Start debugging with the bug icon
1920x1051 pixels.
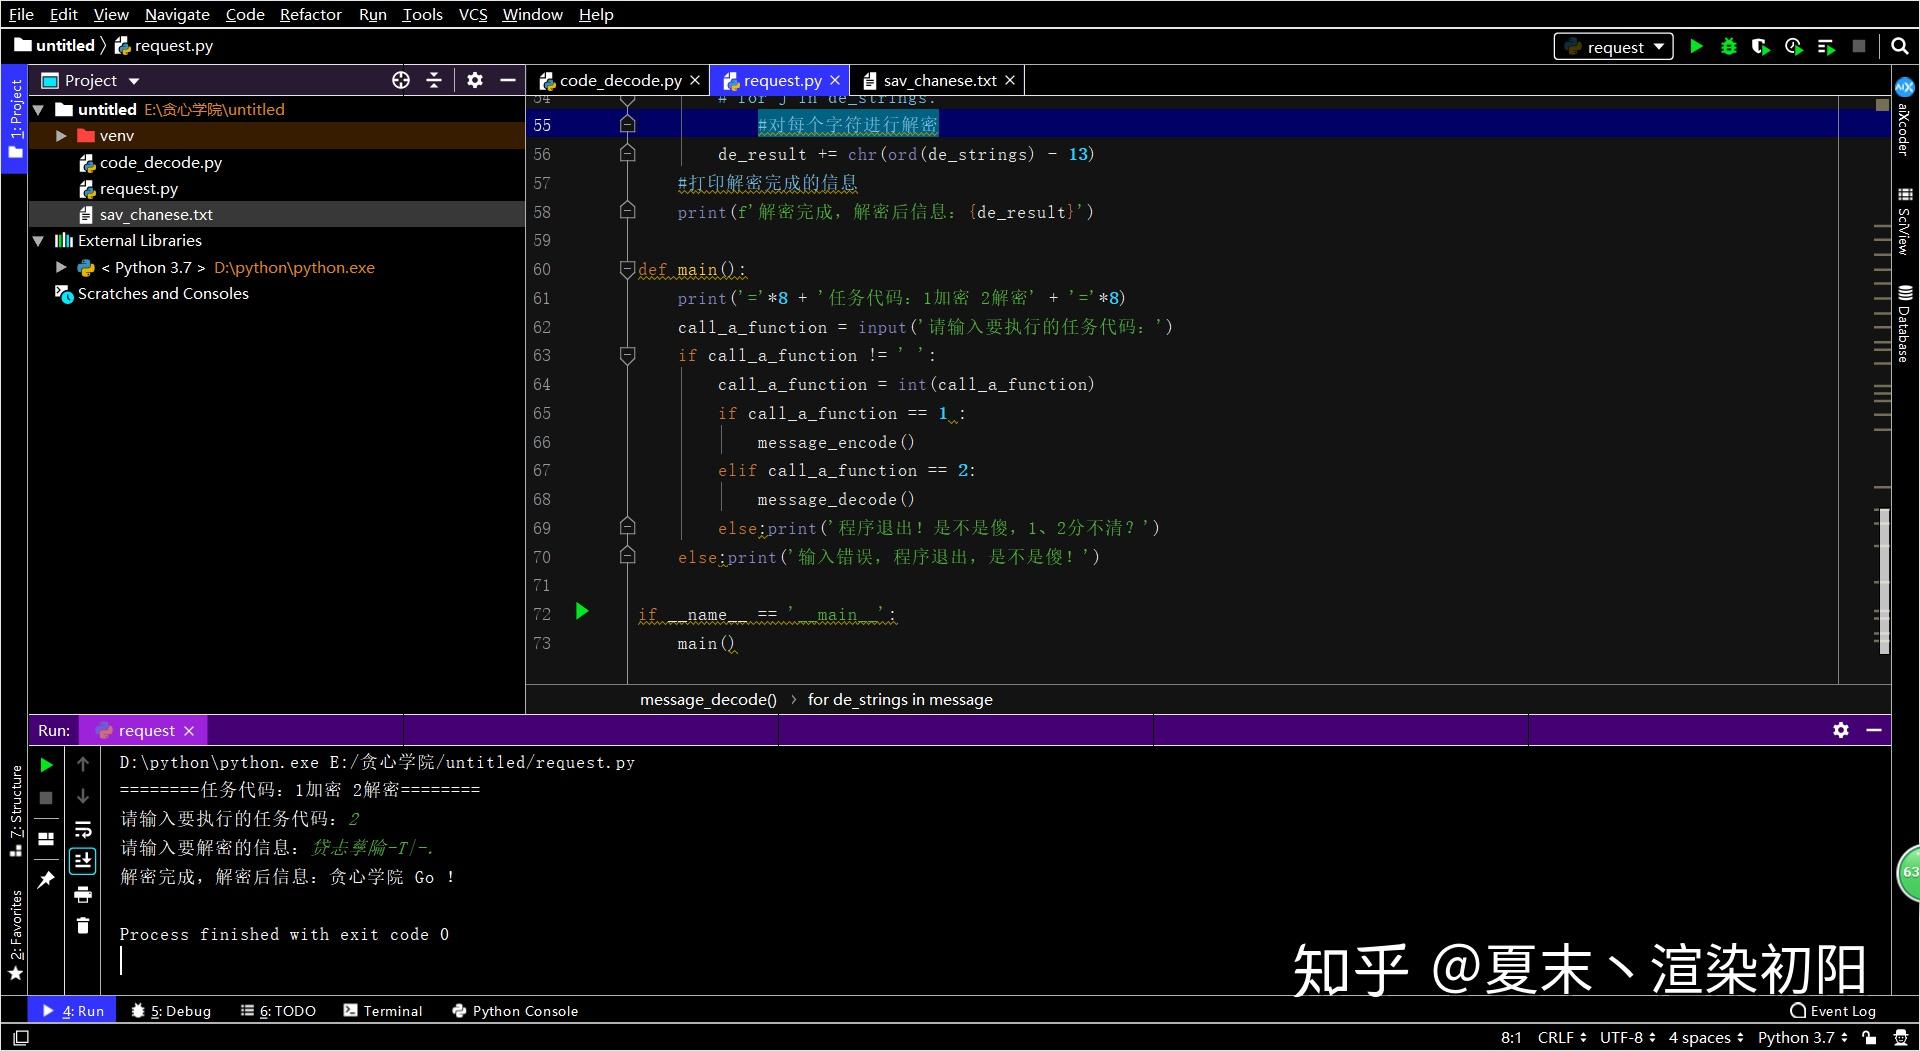click(1729, 46)
